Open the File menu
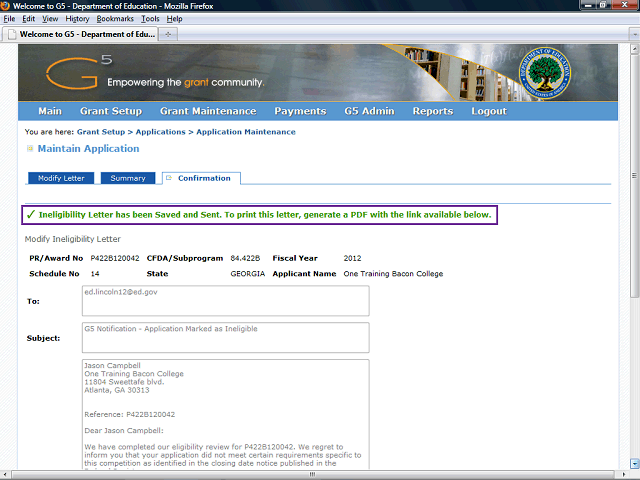640x480 pixels. pos(9,19)
